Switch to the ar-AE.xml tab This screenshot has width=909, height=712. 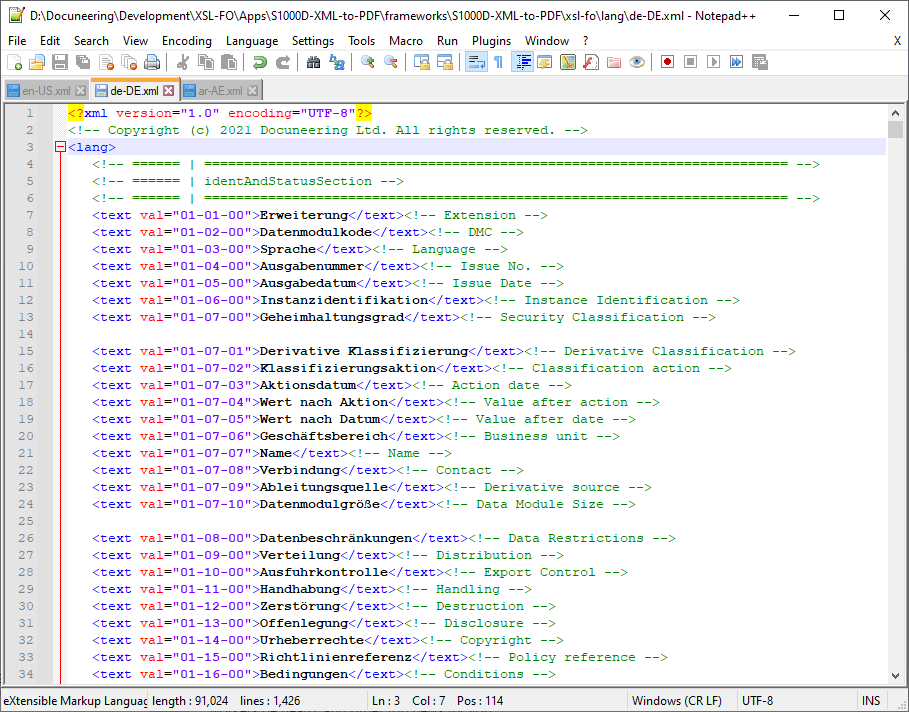pos(220,91)
